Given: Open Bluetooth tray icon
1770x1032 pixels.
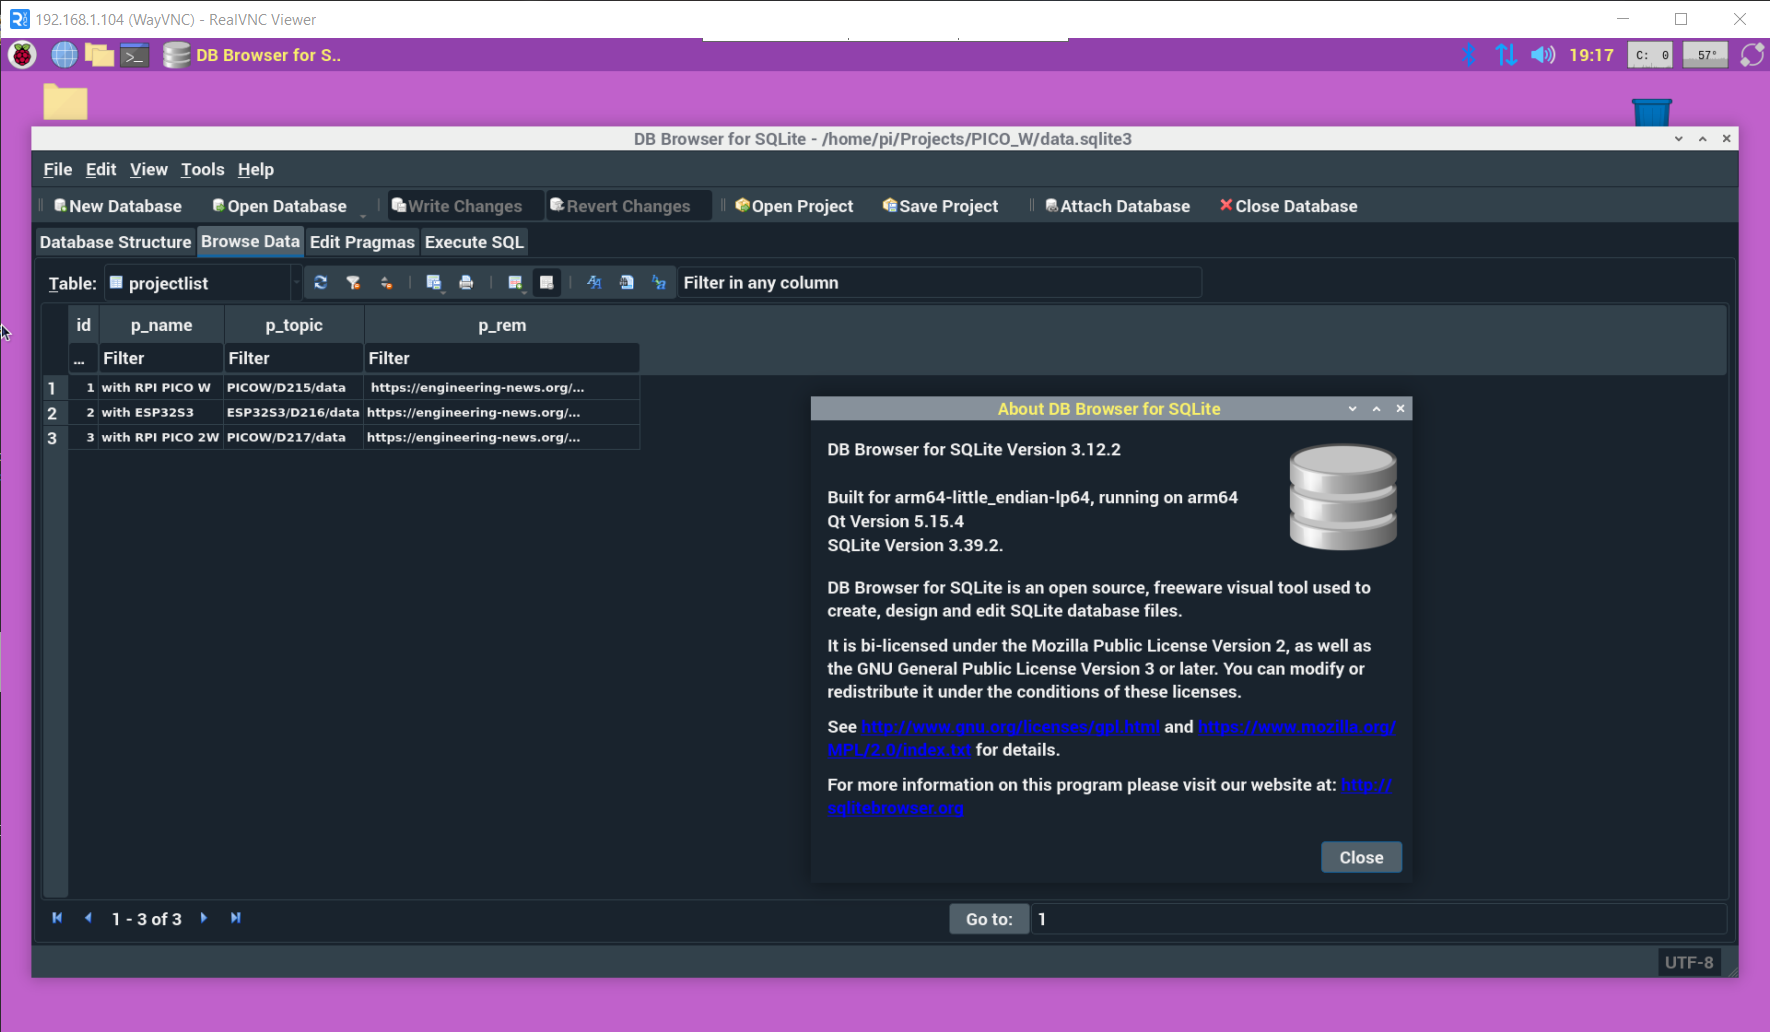Looking at the screenshot, I should tap(1469, 55).
